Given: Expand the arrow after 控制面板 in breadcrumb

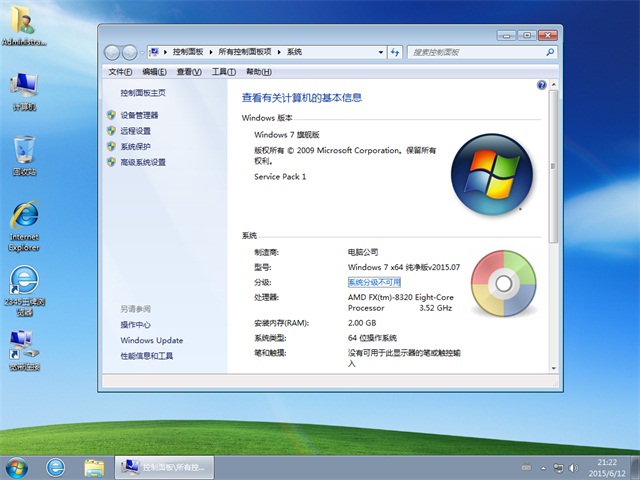Looking at the screenshot, I should coord(209,51).
